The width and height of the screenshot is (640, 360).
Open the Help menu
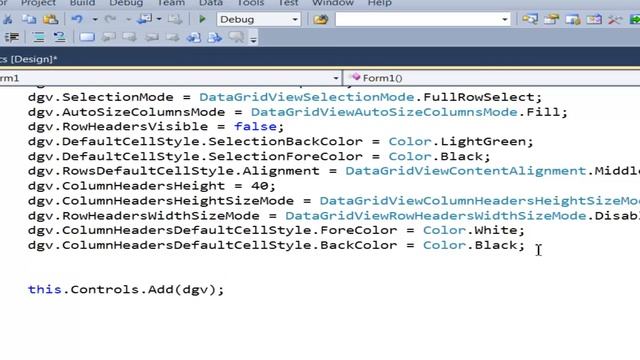click(380, 3)
